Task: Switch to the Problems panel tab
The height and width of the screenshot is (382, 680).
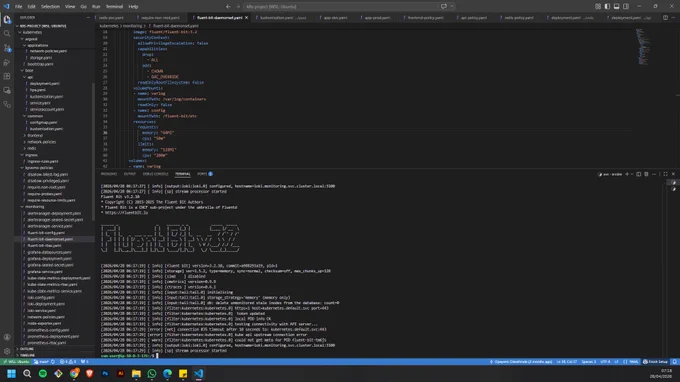Action: coord(109,174)
